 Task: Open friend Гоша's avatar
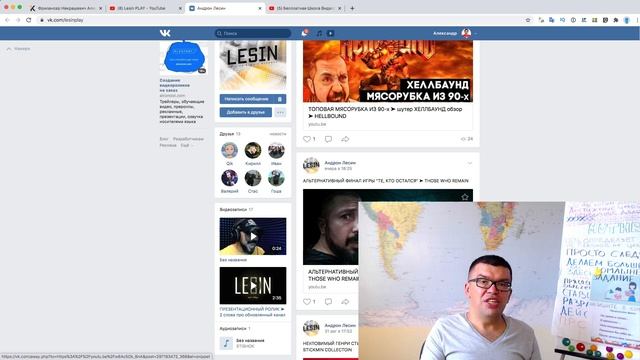pyautogui.click(x=276, y=178)
